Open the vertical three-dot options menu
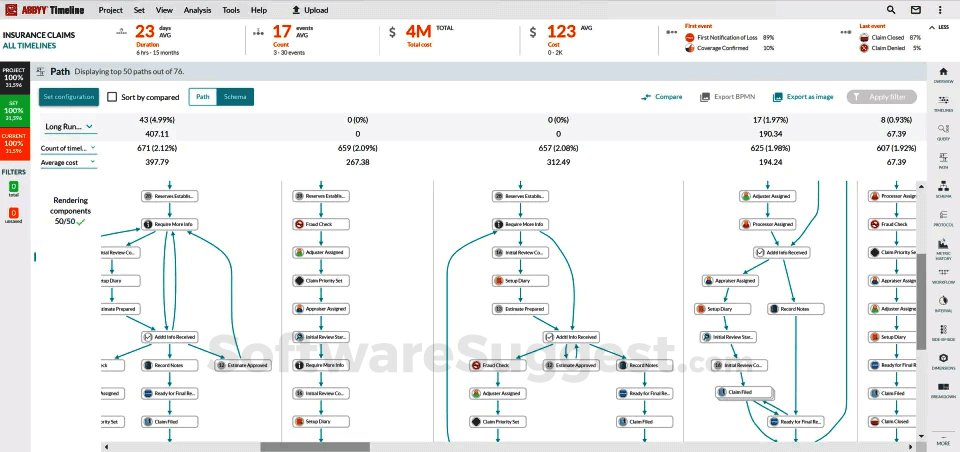Screen dimensions: 960x452 tap(940, 10)
